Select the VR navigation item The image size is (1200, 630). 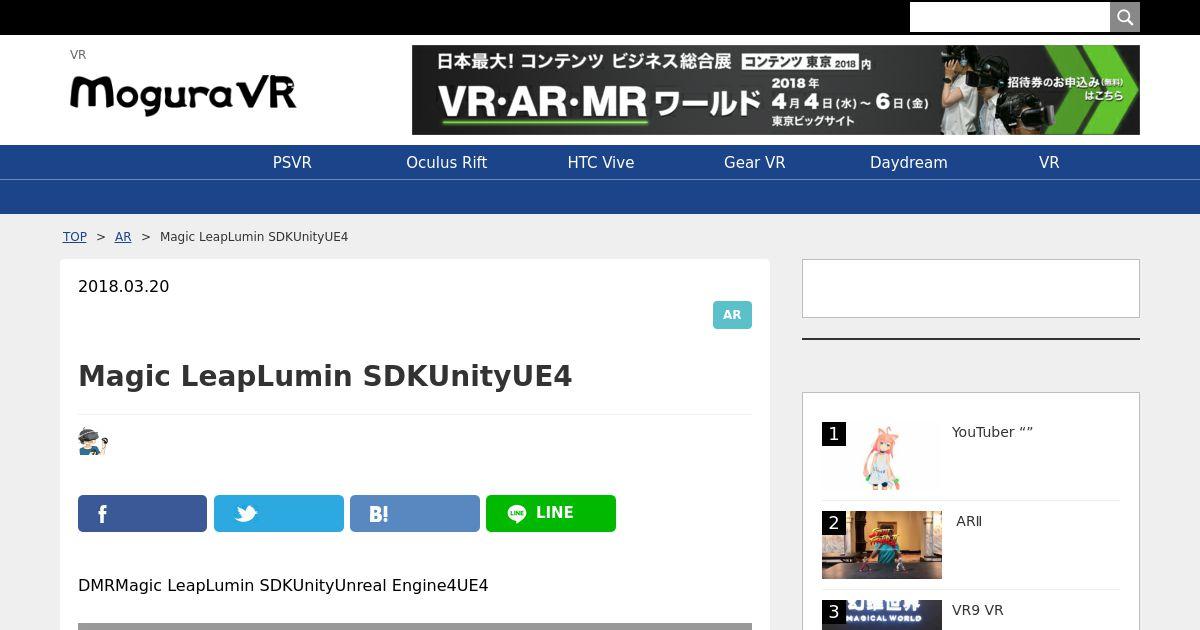1049,163
